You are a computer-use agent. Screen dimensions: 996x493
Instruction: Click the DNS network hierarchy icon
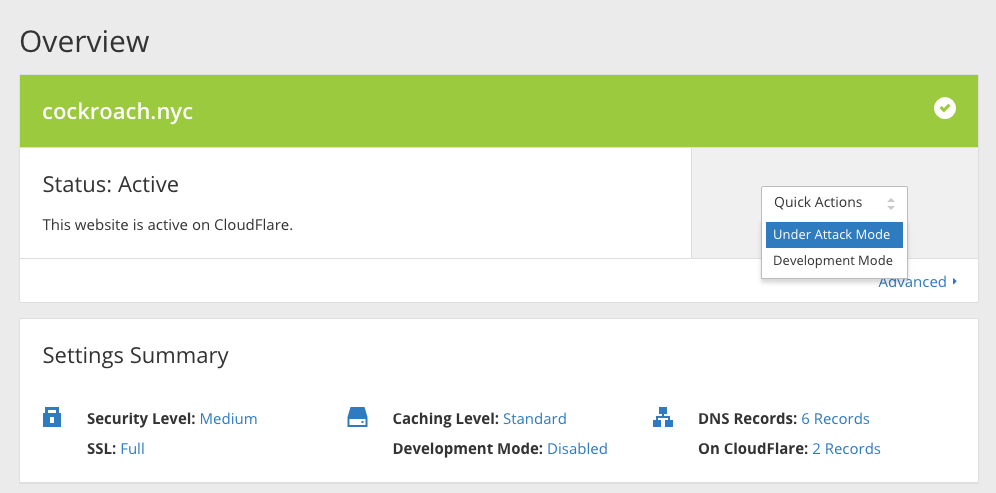pyautogui.click(x=663, y=417)
